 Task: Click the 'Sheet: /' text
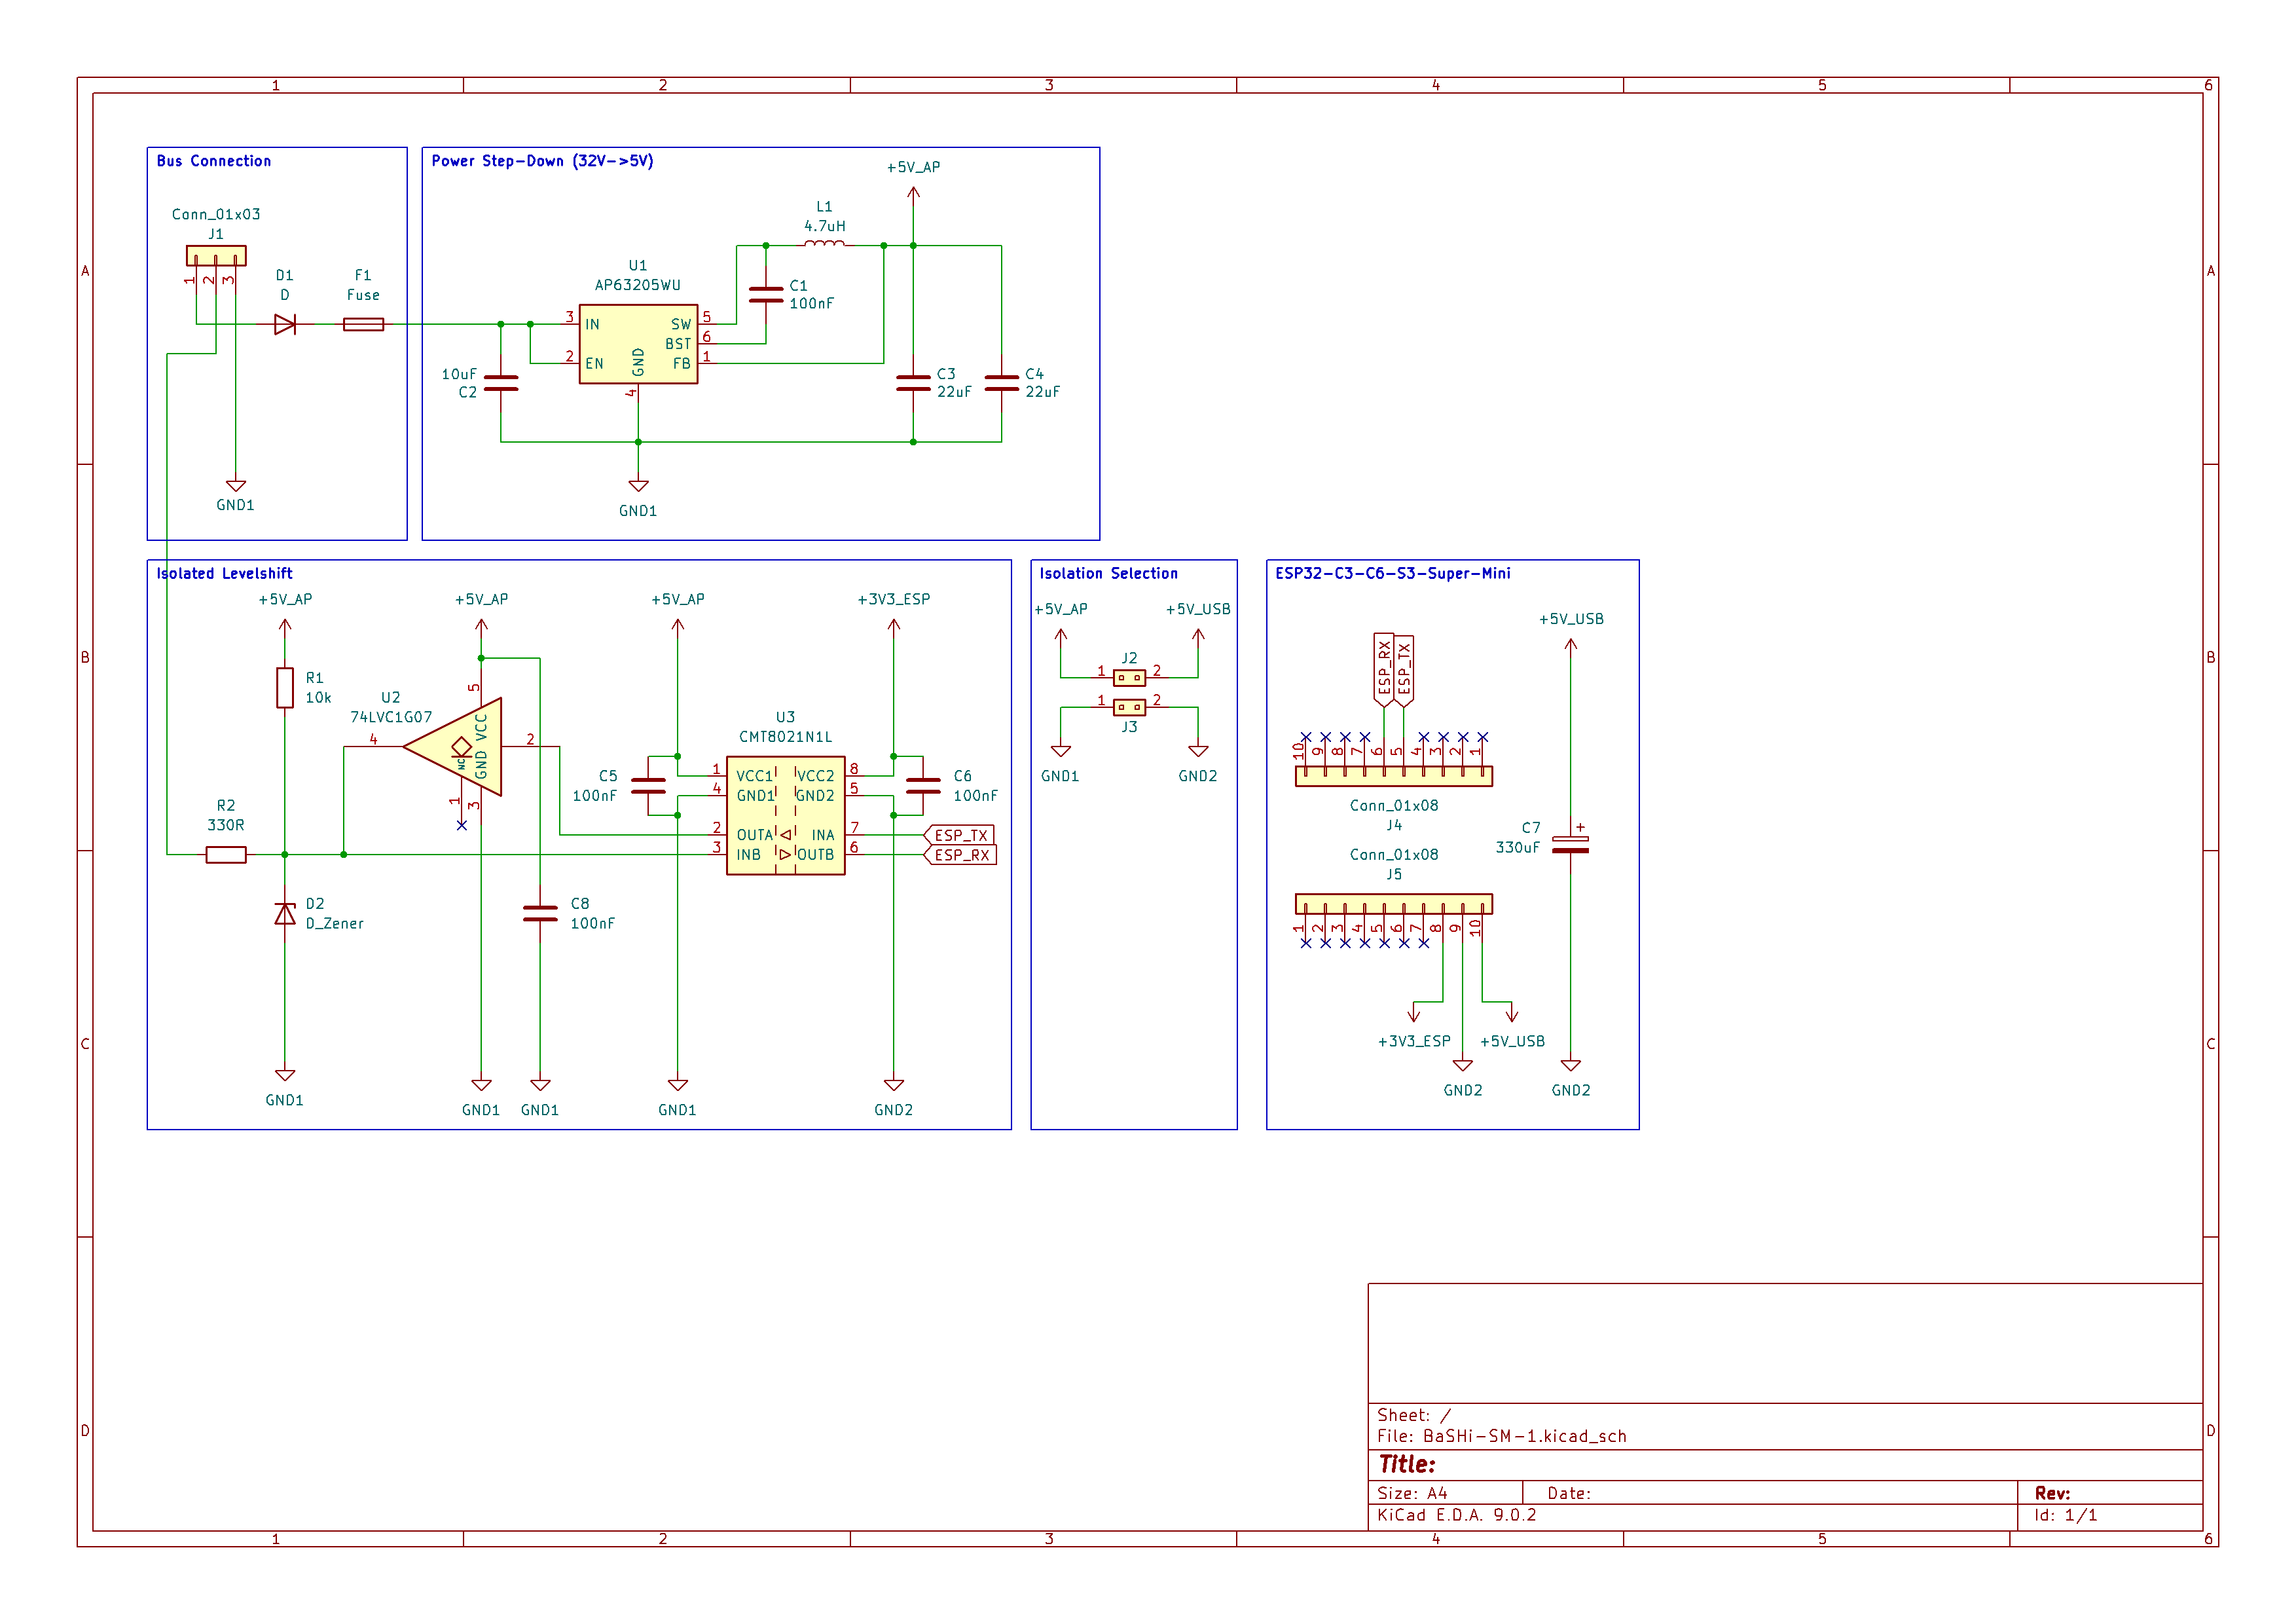(x=1414, y=1415)
